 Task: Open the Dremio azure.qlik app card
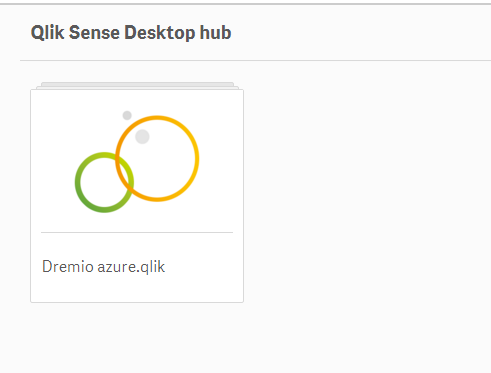pyautogui.click(x=137, y=196)
